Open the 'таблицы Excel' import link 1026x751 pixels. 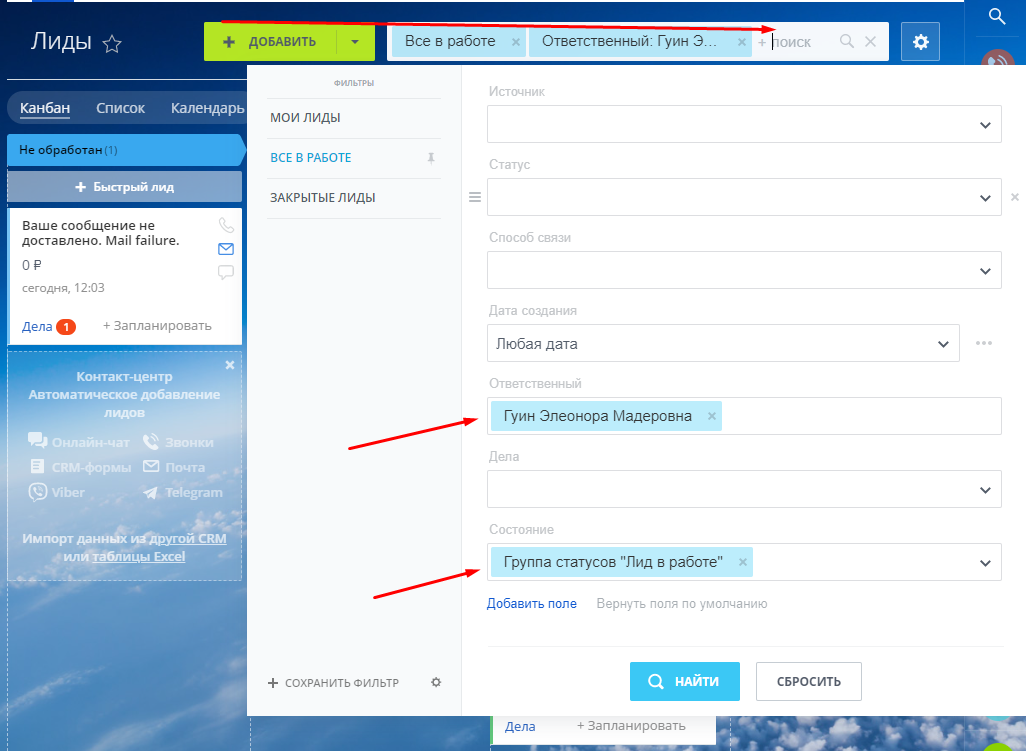(139, 557)
